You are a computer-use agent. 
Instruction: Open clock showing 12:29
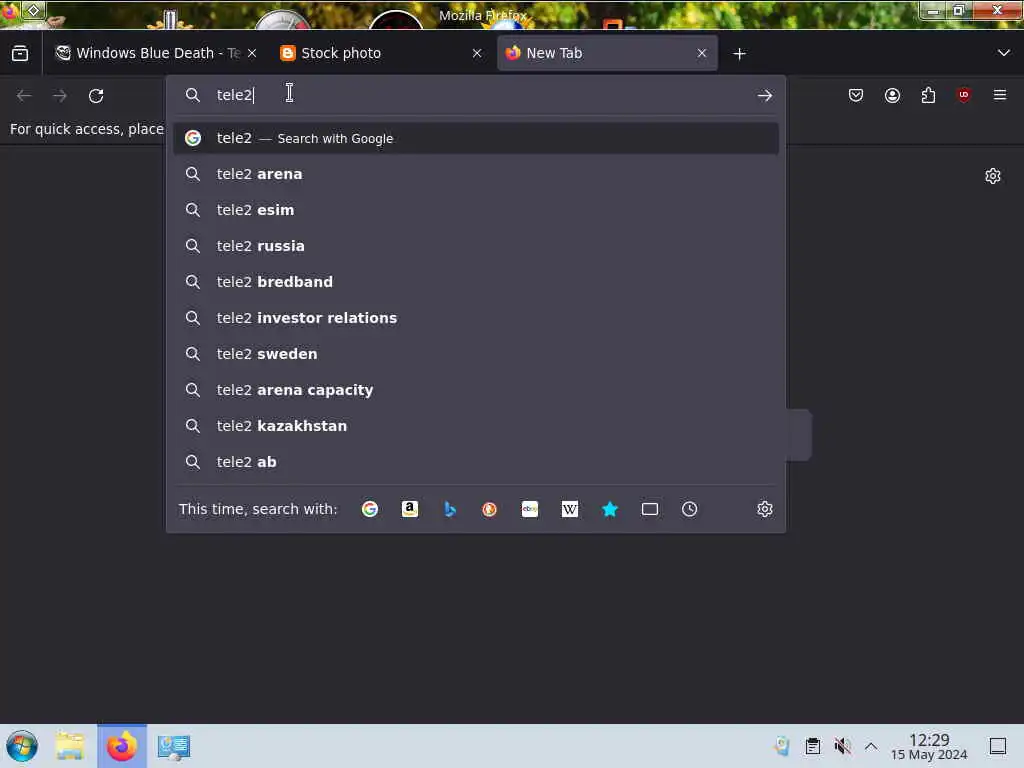click(x=929, y=746)
